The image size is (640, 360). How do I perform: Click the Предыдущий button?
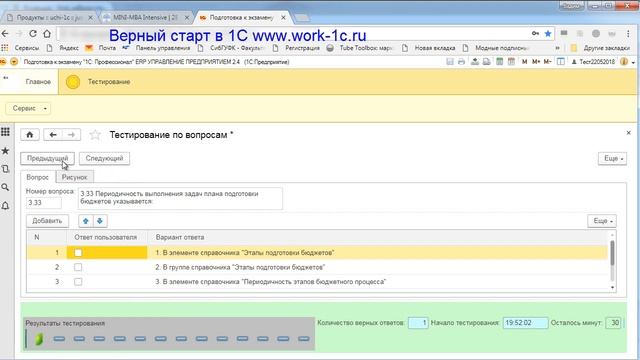point(47,158)
